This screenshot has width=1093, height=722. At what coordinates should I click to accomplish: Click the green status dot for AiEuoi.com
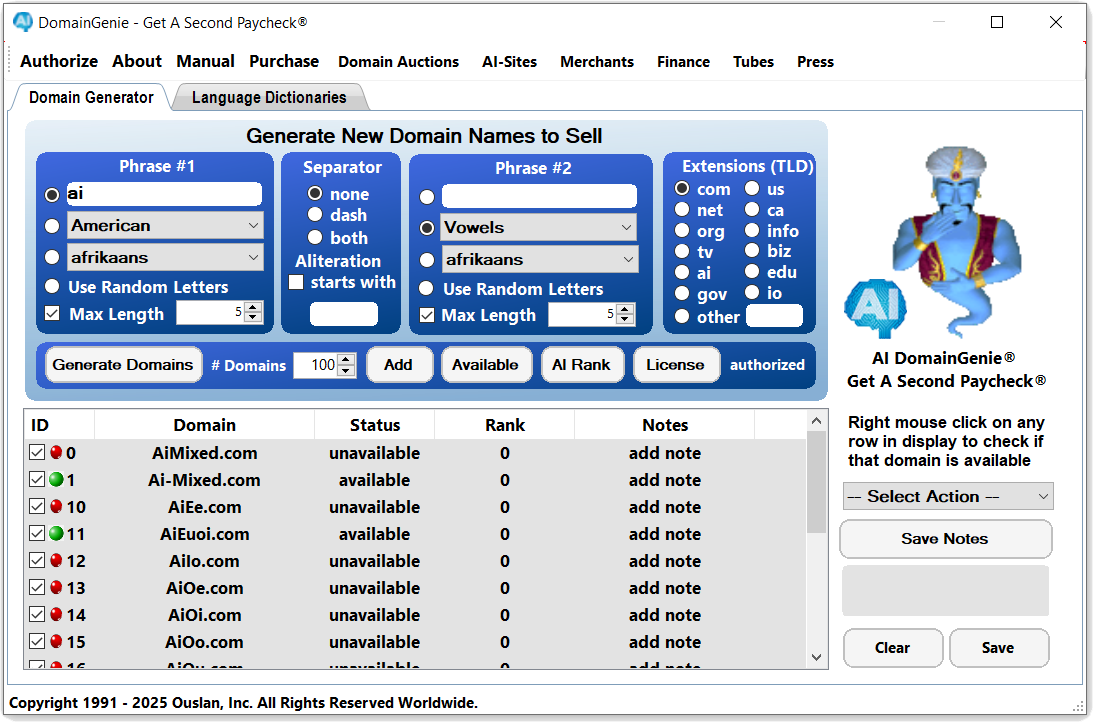point(56,534)
